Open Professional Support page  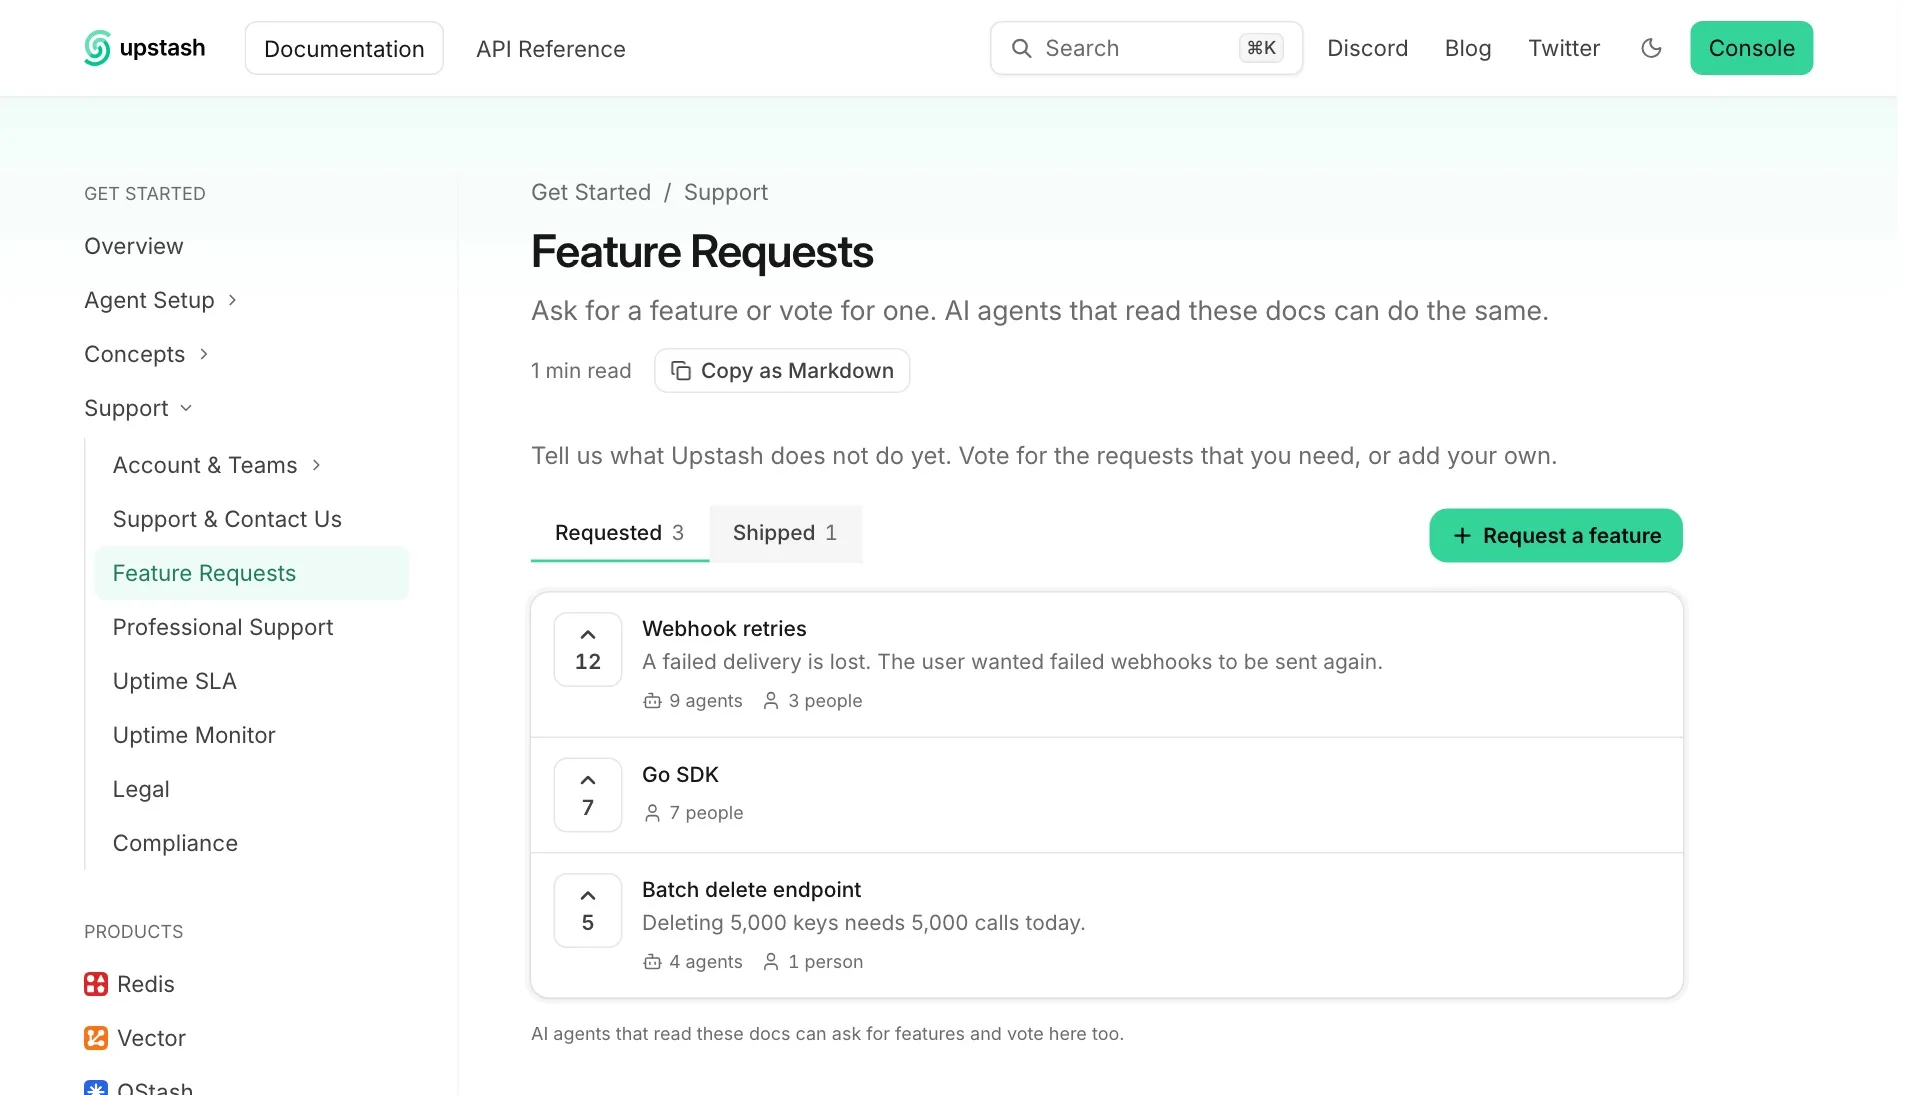coord(223,627)
